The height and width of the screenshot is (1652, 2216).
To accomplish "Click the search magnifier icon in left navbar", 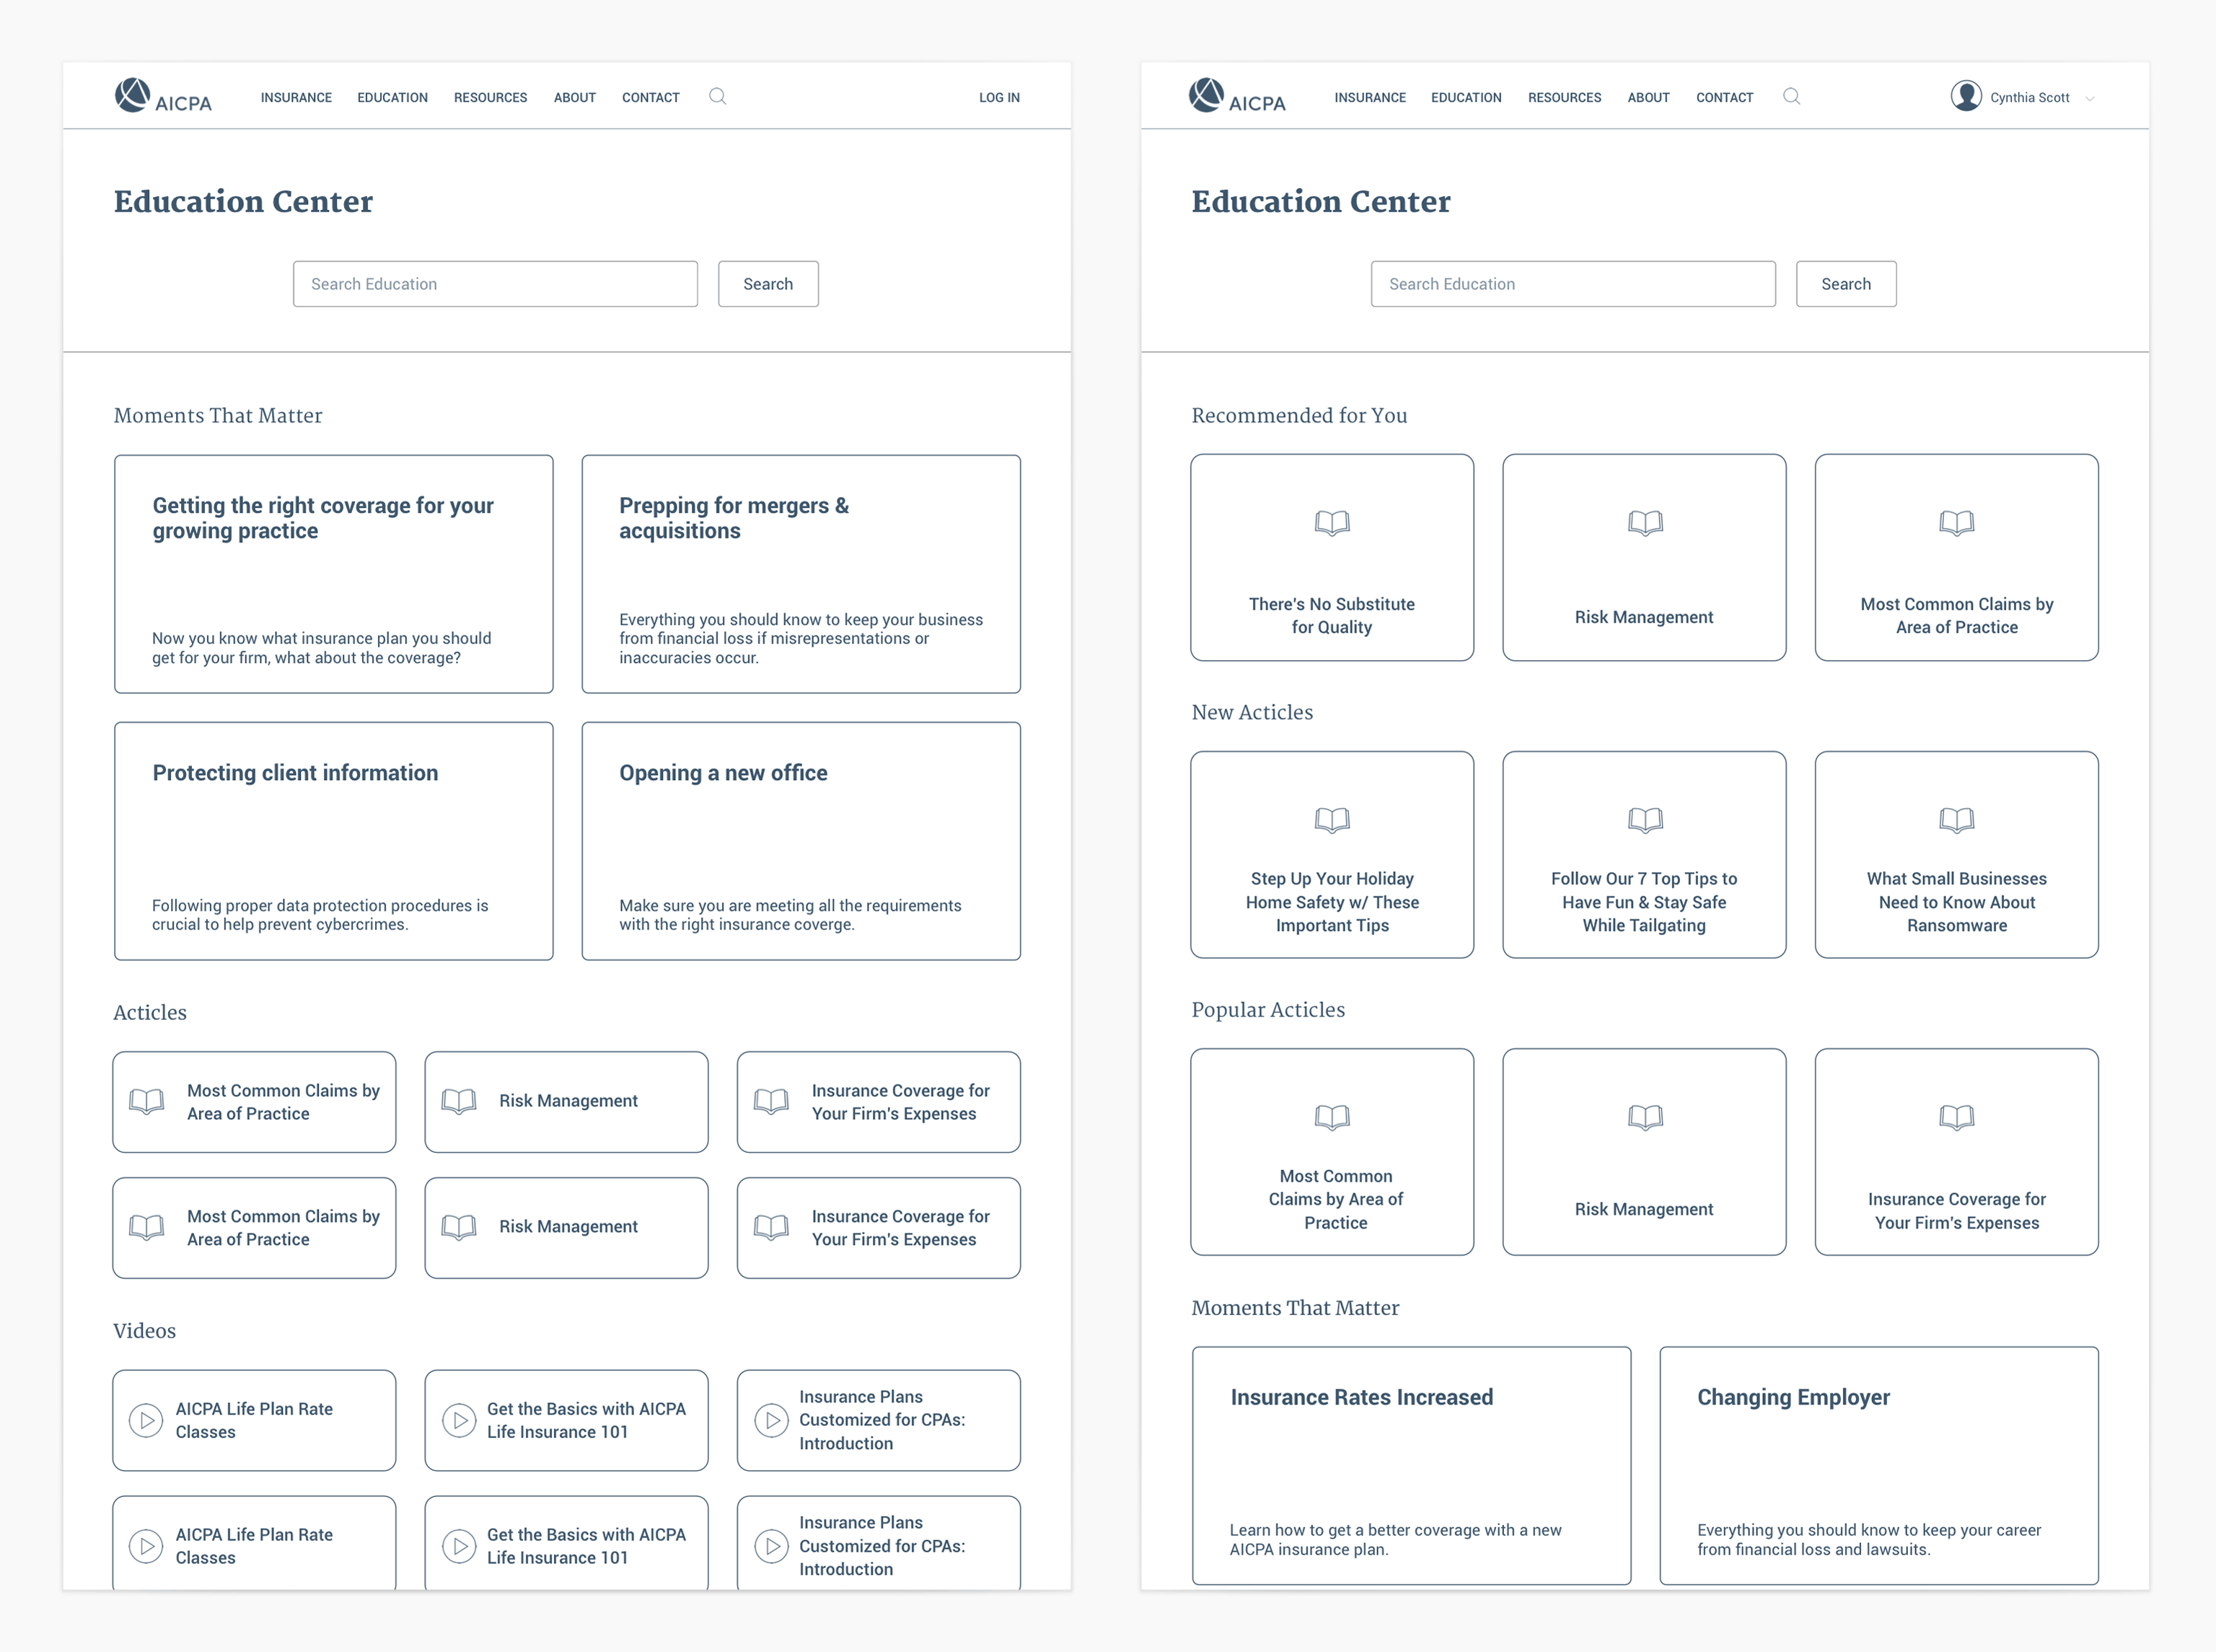I will pyautogui.click(x=717, y=97).
